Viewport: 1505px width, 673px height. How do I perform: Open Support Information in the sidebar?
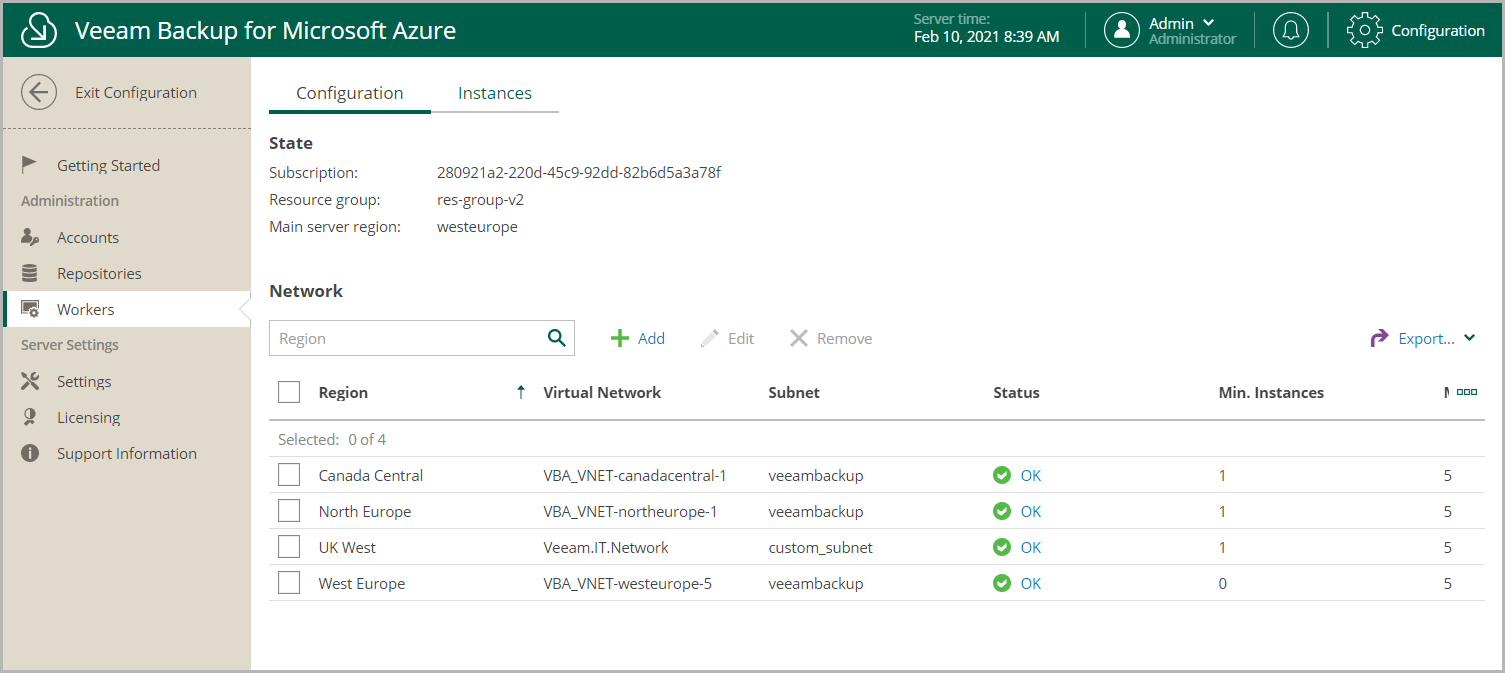click(127, 453)
